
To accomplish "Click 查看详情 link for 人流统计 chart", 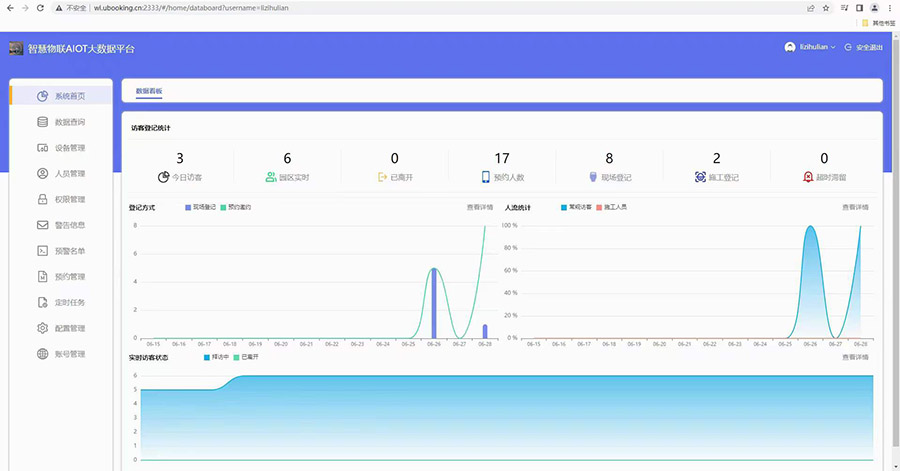I will tap(855, 207).
